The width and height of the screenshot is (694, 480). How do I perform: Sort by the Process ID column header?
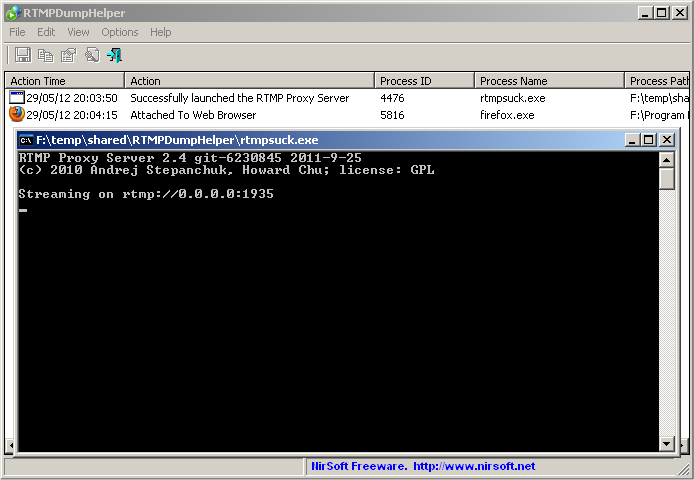click(424, 81)
